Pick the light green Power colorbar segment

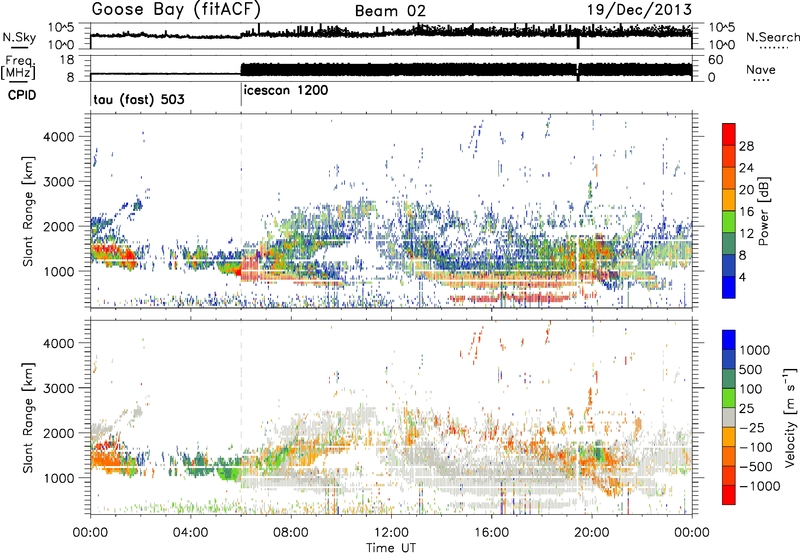pos(729,222)
